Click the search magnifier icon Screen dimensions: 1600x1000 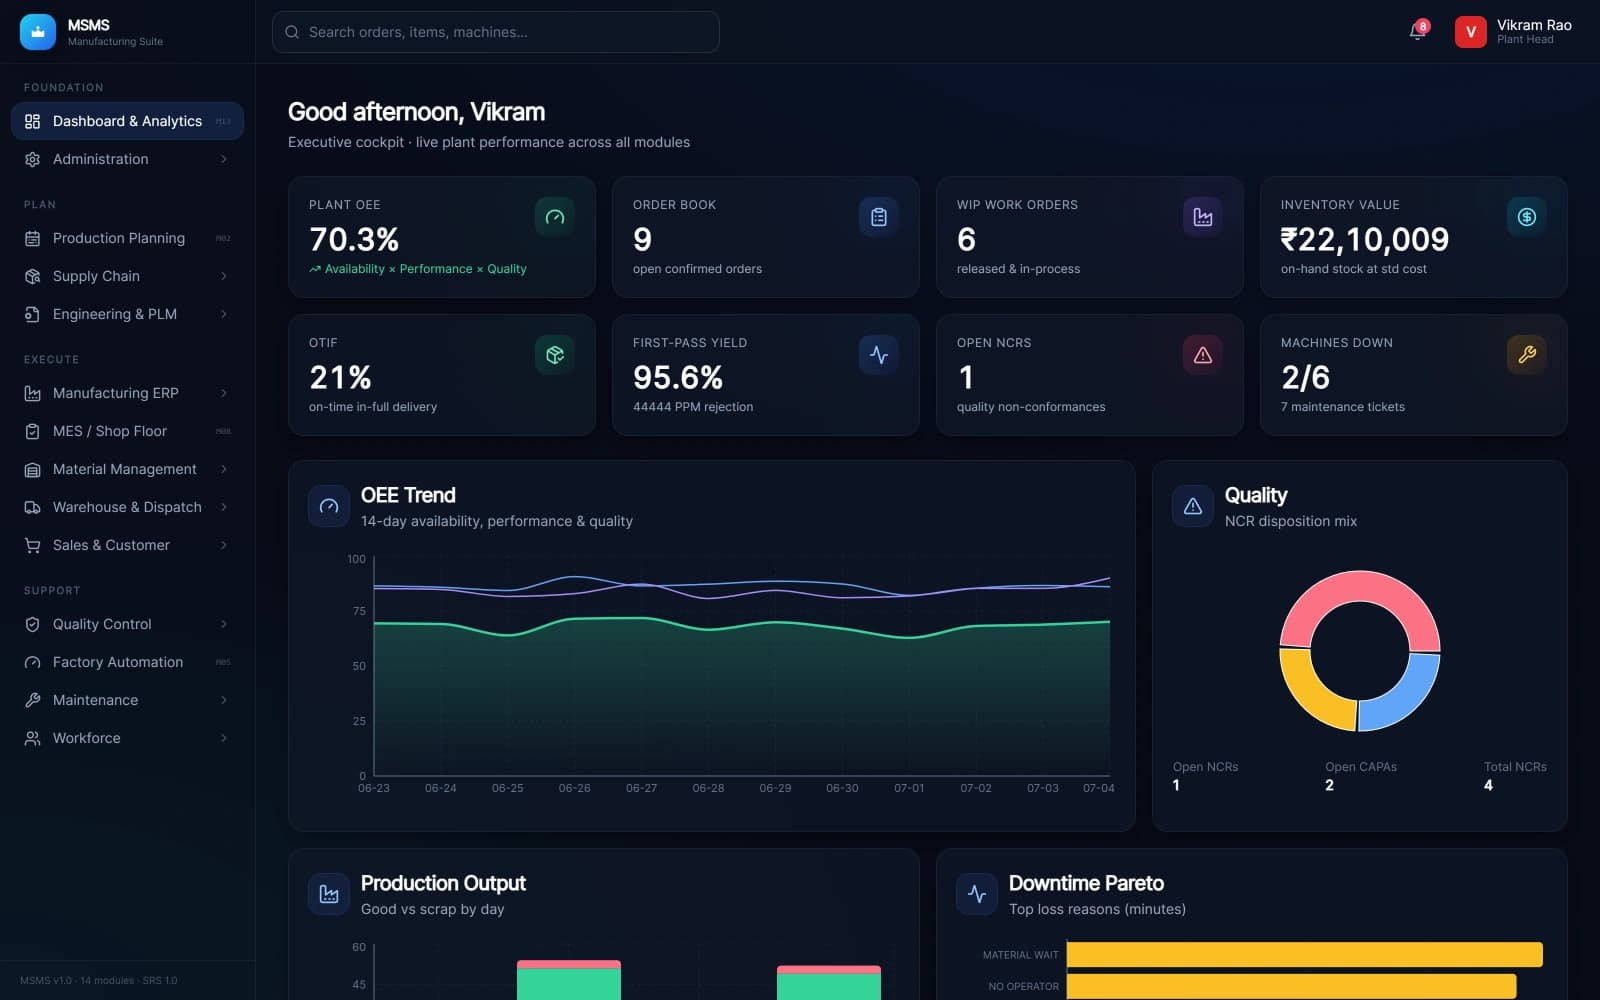[x=292, y=32]
